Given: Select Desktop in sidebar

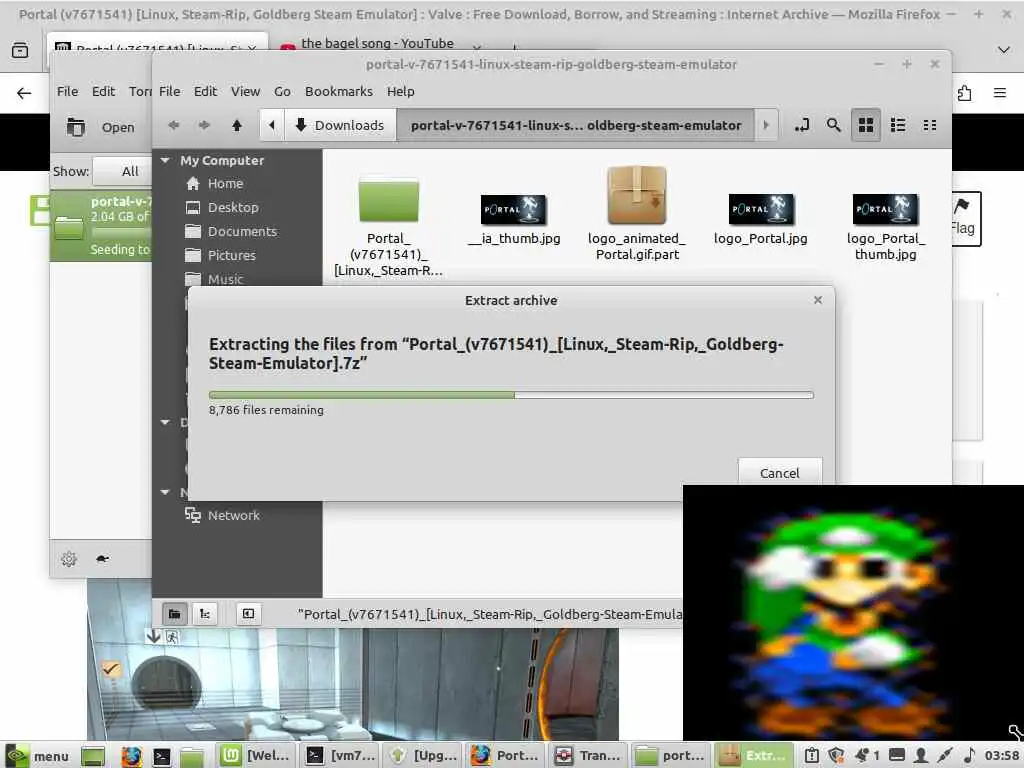Looking at the screenshot, I should tap(233, 208).
